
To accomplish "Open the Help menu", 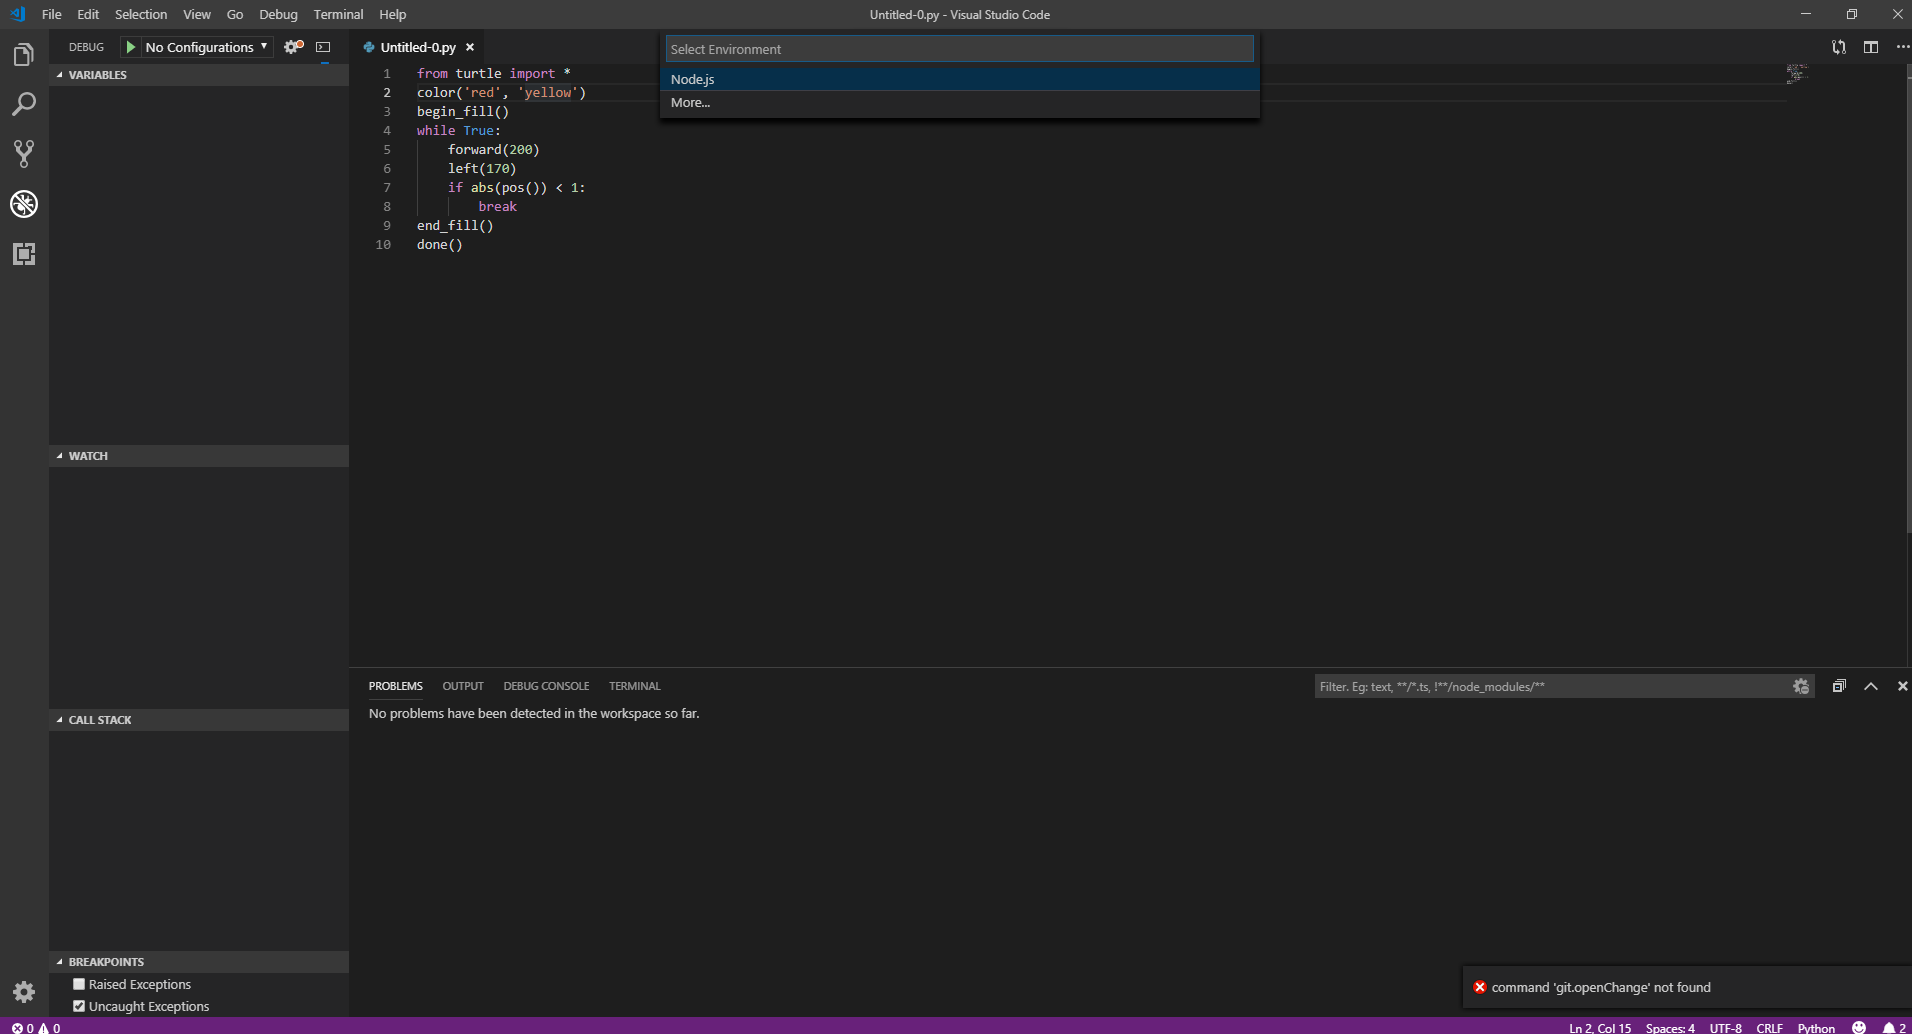I will (393, 14).
